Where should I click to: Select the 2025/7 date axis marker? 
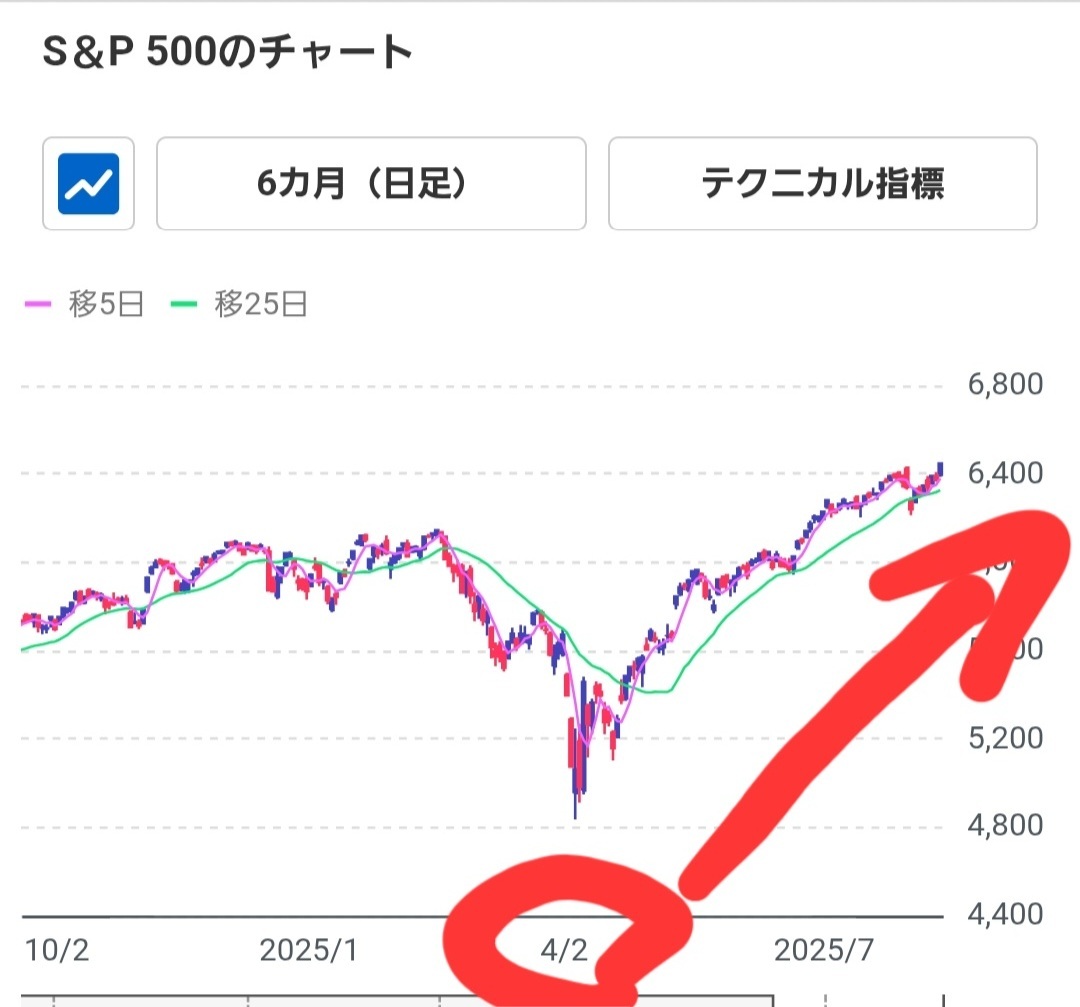click(824, 951)
